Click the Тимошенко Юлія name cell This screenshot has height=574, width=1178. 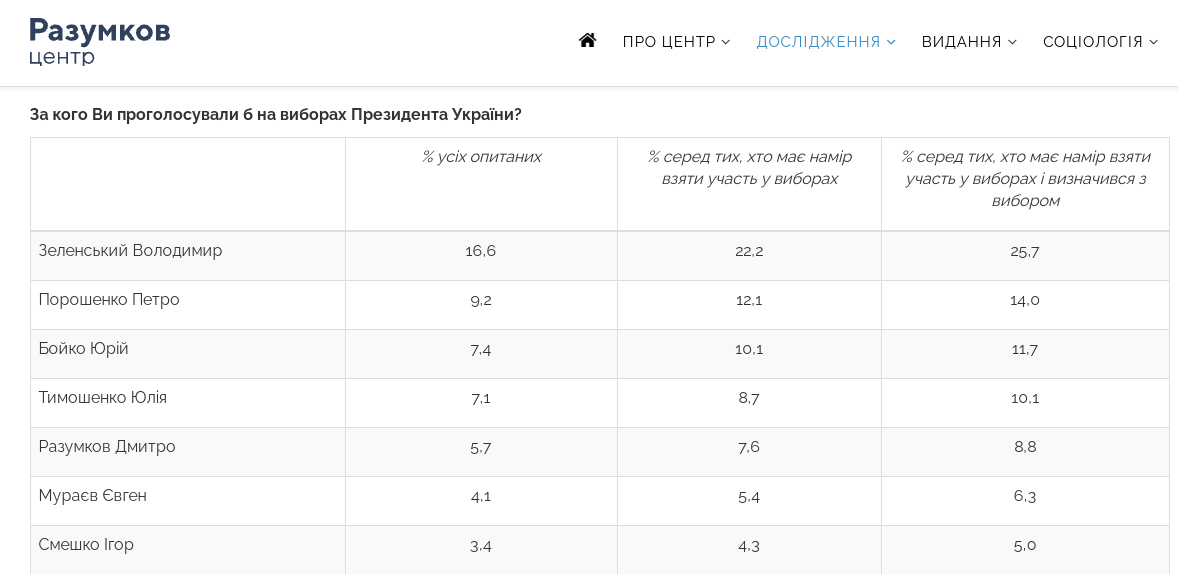[188, 403]
